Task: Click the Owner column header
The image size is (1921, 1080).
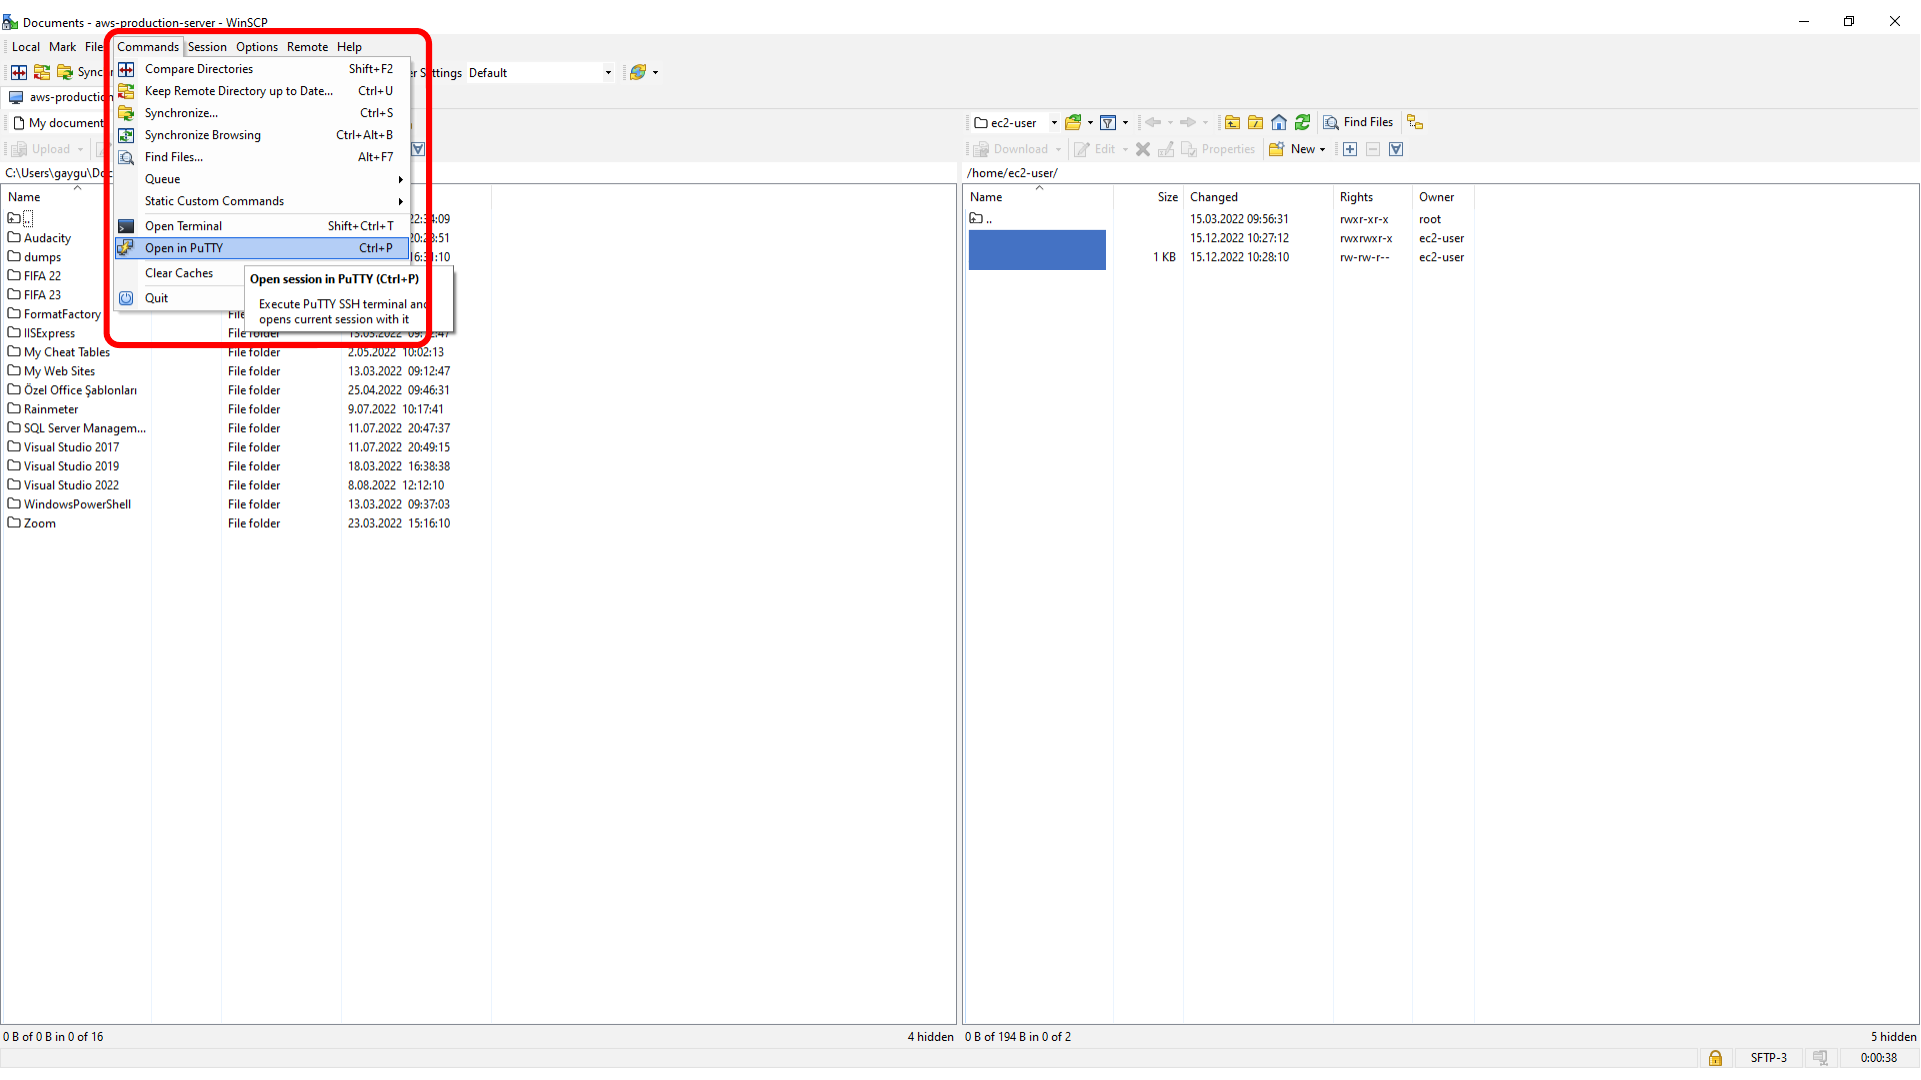Action: [x=1442, y=197]
